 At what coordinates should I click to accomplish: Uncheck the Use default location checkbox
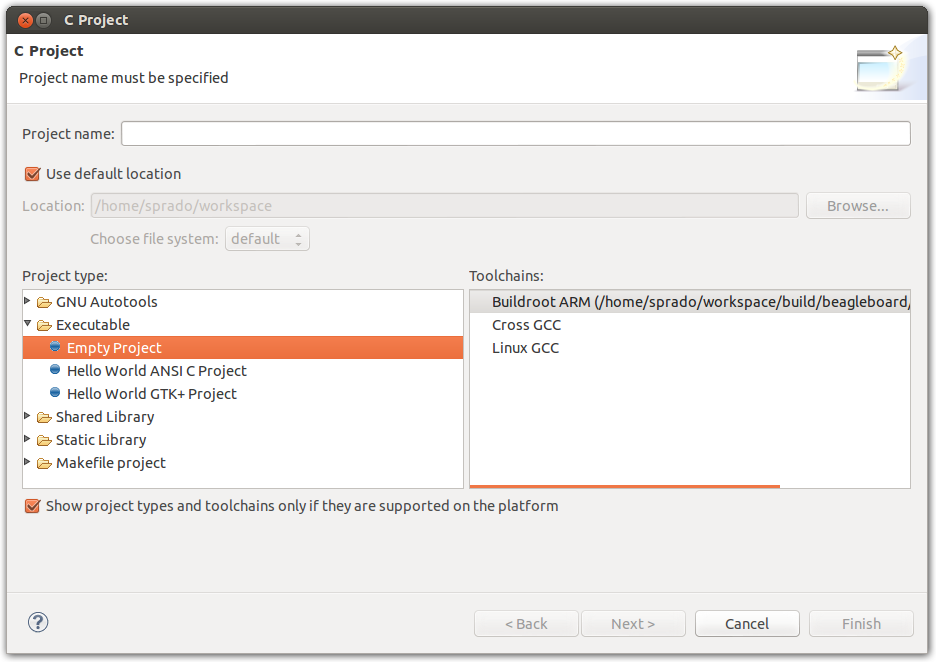coord(32,174)
